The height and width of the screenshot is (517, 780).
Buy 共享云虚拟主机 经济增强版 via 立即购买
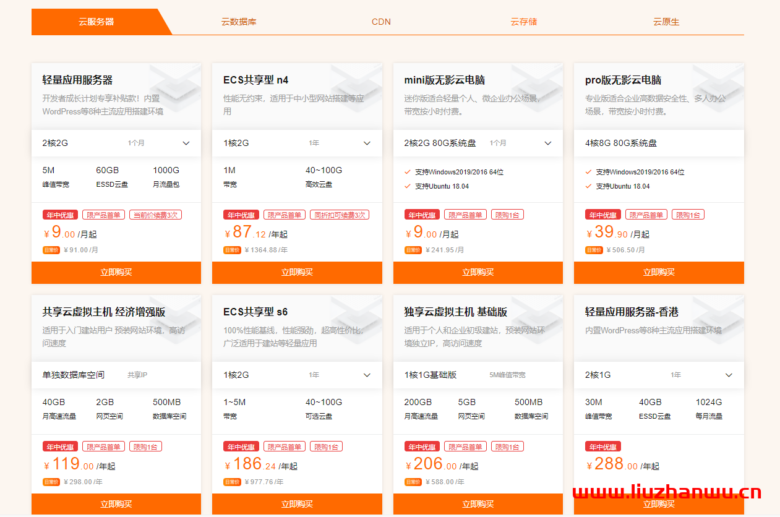coord(116,504)
